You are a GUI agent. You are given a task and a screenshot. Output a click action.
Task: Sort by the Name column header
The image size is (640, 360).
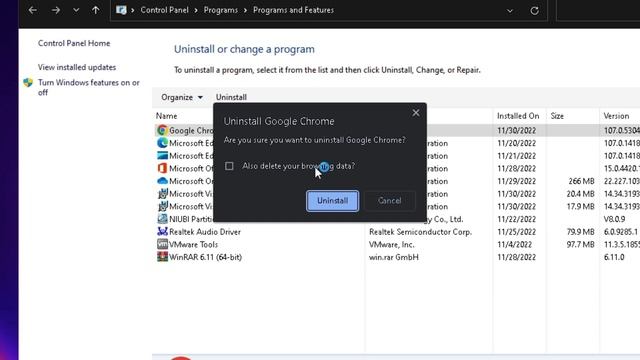[x=167, y=116]
